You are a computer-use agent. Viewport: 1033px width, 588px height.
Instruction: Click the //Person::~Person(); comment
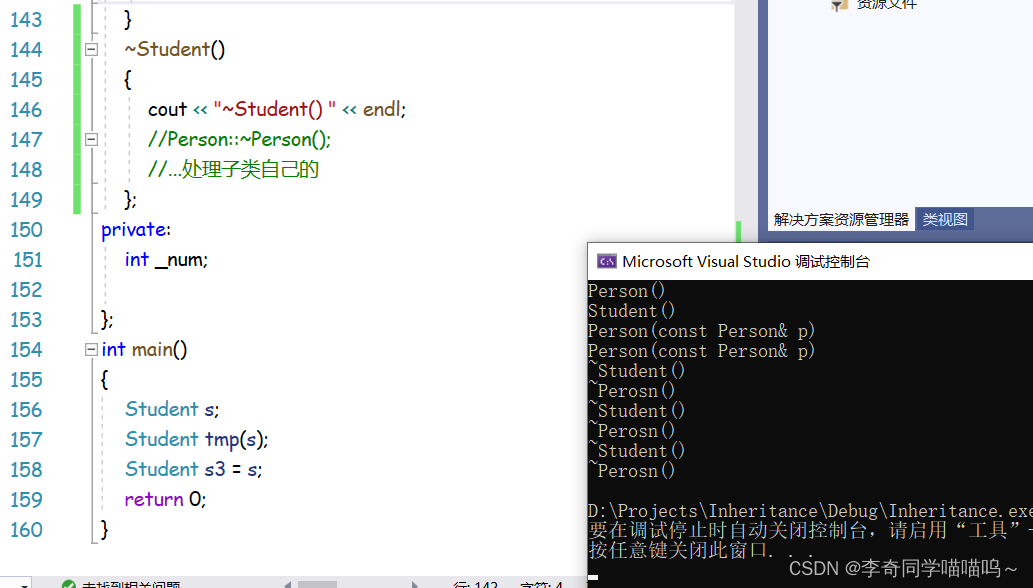click(x=239, y=140)
